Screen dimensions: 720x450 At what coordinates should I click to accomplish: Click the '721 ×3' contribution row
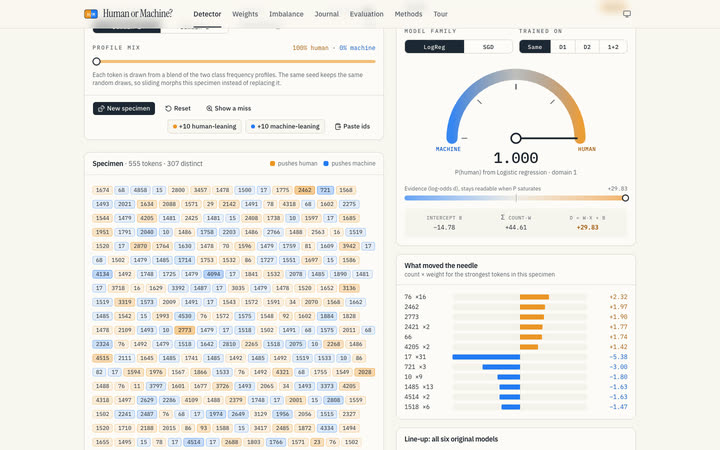click(x=516, y=367)
